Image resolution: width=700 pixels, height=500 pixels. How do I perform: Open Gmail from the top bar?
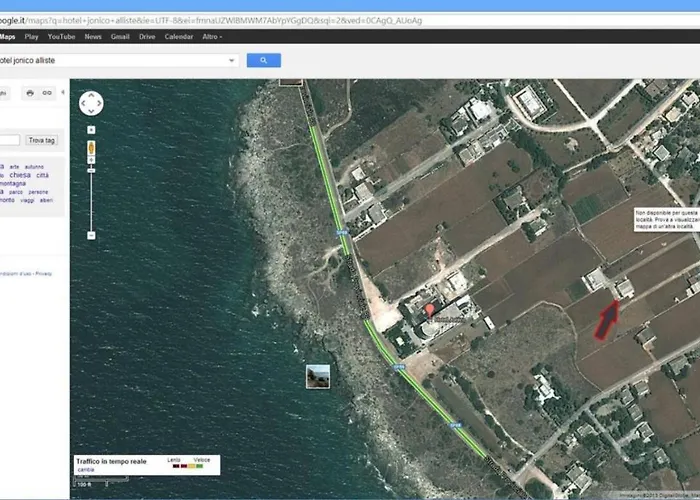pos(119,37)
